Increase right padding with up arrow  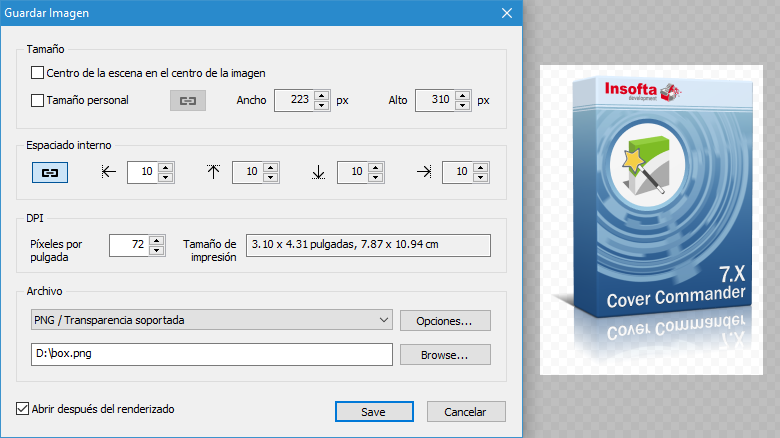click(481, 168)
